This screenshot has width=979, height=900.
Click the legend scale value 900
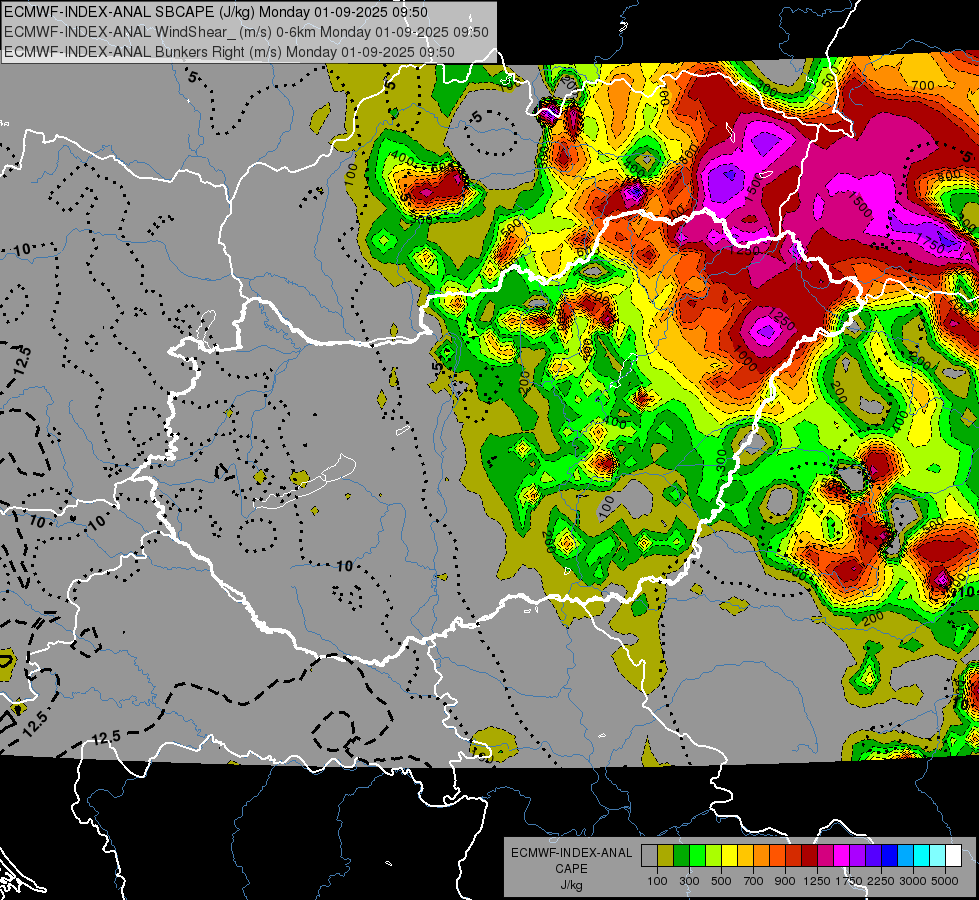pyautogui.click(x=785, y=881)
